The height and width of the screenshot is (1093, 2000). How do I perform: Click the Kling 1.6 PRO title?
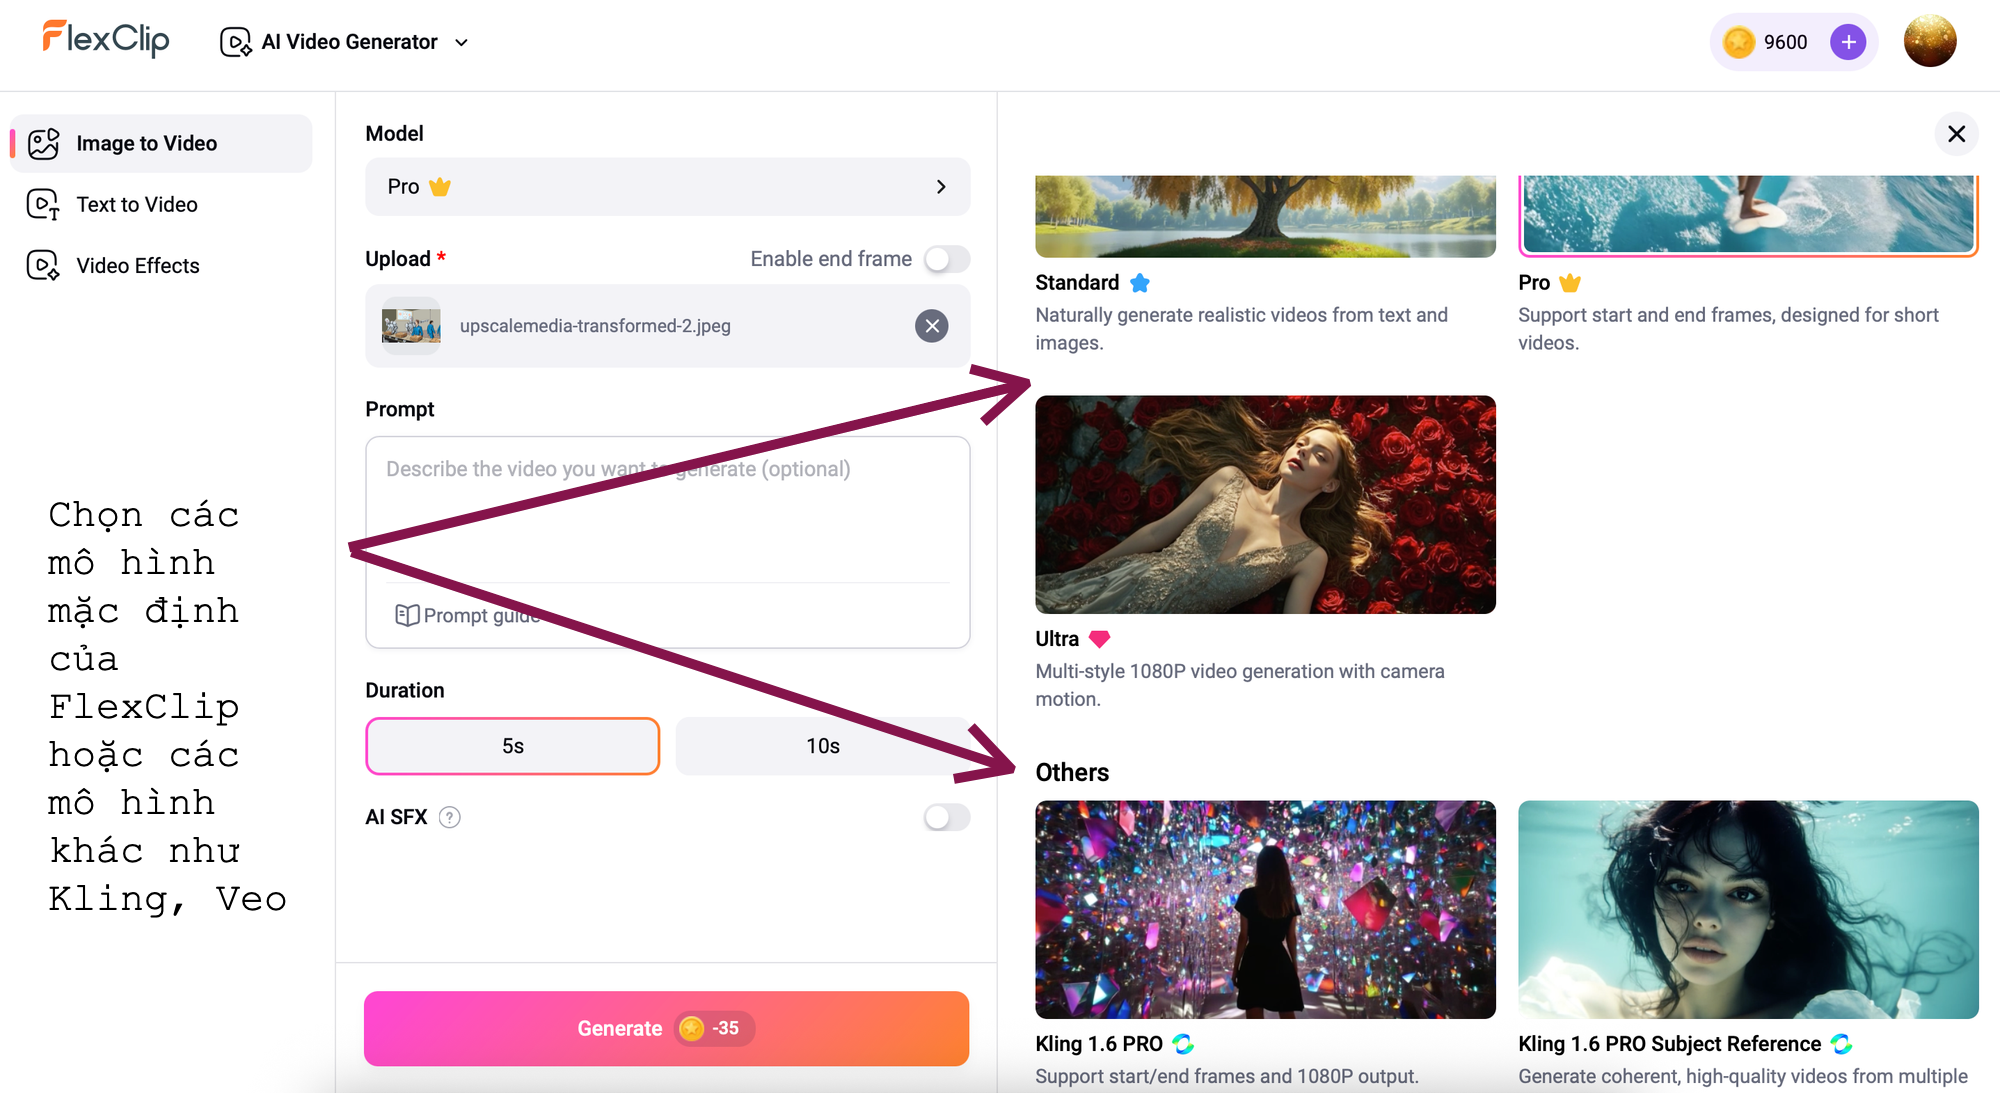click(1099, 1044)
